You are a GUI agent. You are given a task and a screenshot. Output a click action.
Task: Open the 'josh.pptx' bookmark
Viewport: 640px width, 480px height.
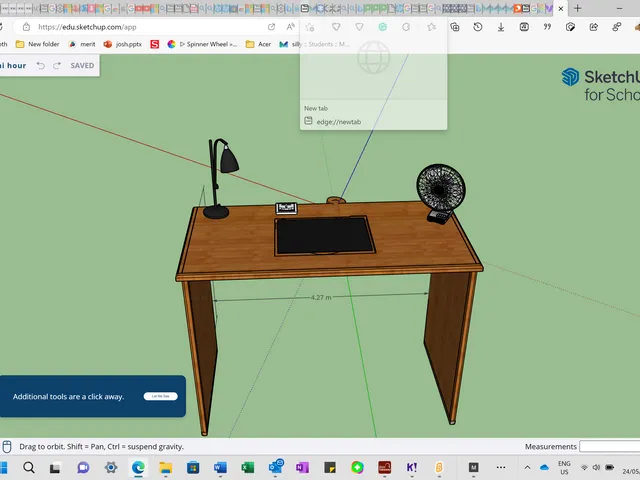(122, 44)
